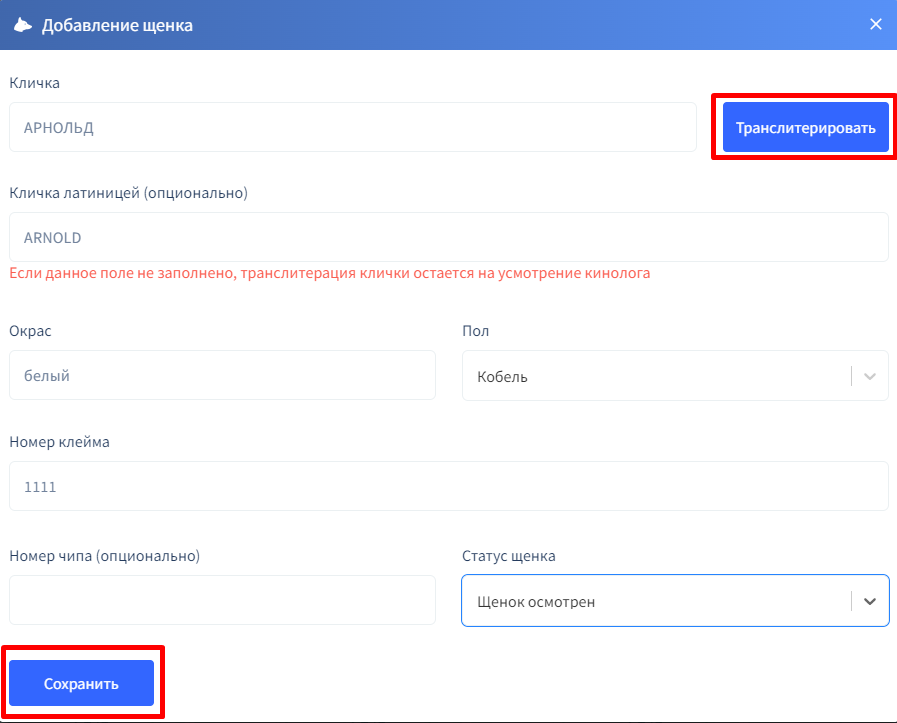897x723 pixels.
Task: Open Статус щенка combo showing Щенок осмотрен
Action: click(655, 602)
